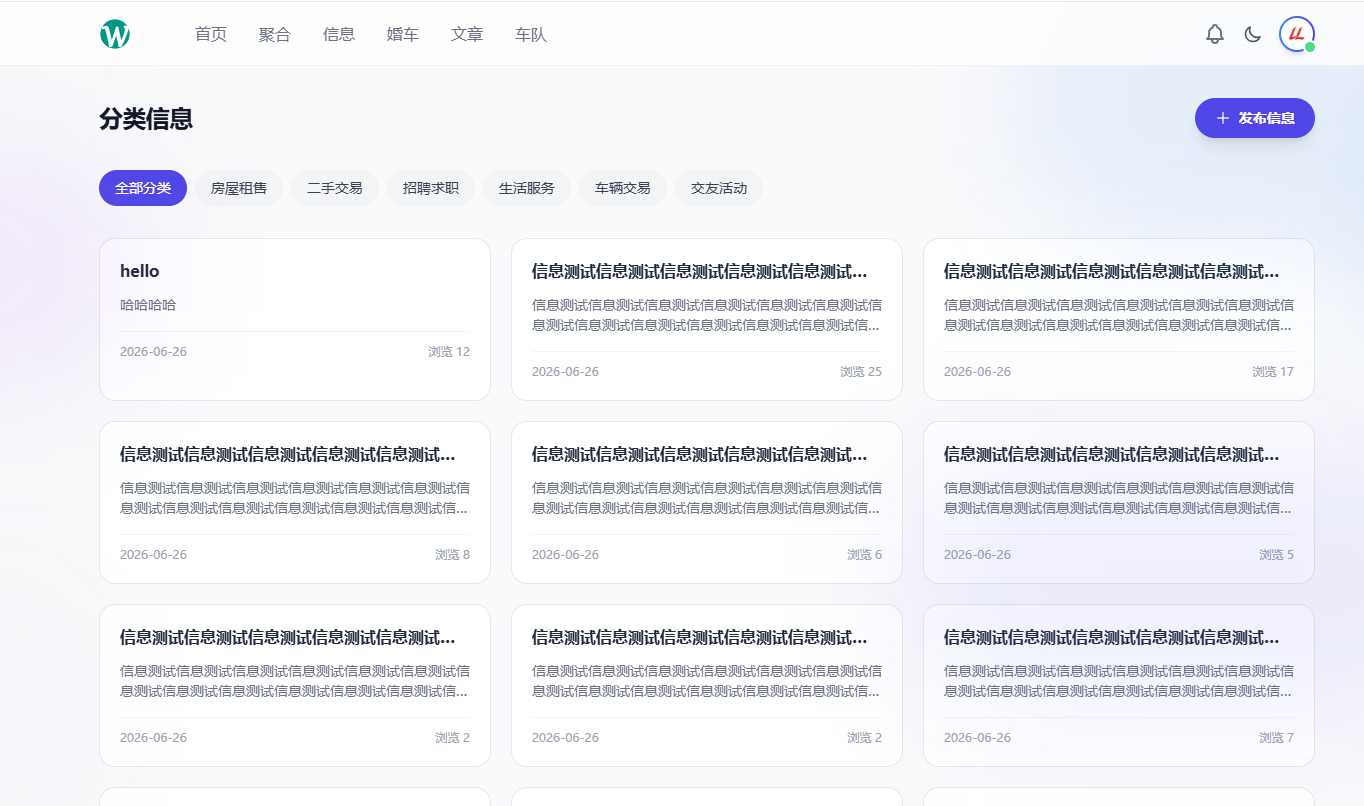Click date 2026-06-26 on hello card
The image size is (1364, 806).
click(x=153, y=352)
